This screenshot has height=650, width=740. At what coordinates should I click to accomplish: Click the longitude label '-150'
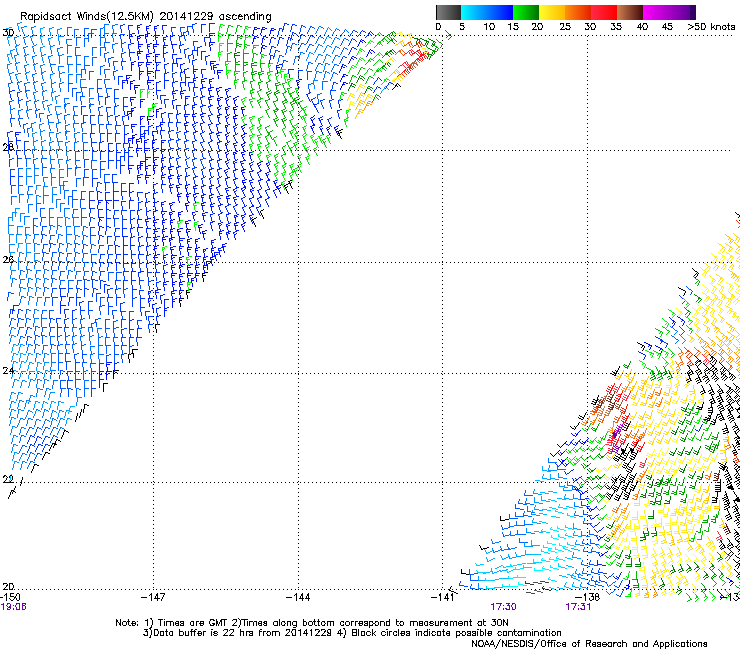pyautogui.click(x=10, y=597)
